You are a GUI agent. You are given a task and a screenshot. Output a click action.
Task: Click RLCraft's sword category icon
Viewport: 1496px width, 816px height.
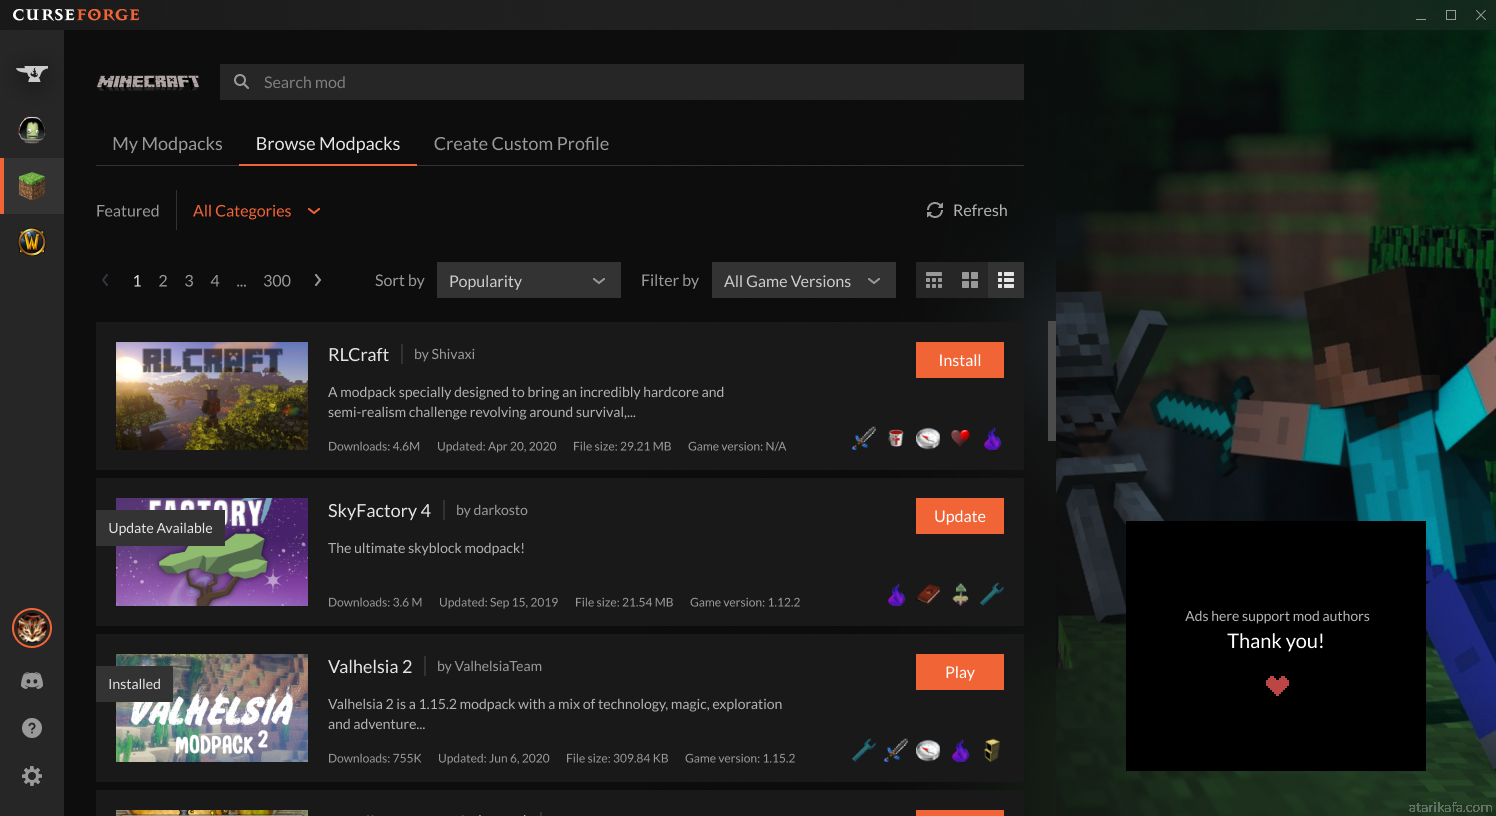point(864,438)
